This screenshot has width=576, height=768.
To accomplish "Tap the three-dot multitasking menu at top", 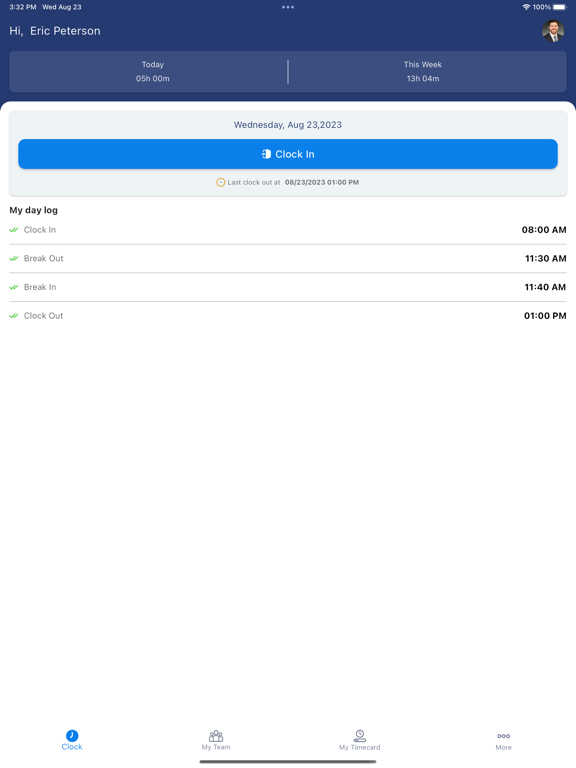I will pyautogui.click(x=288, y=7).
